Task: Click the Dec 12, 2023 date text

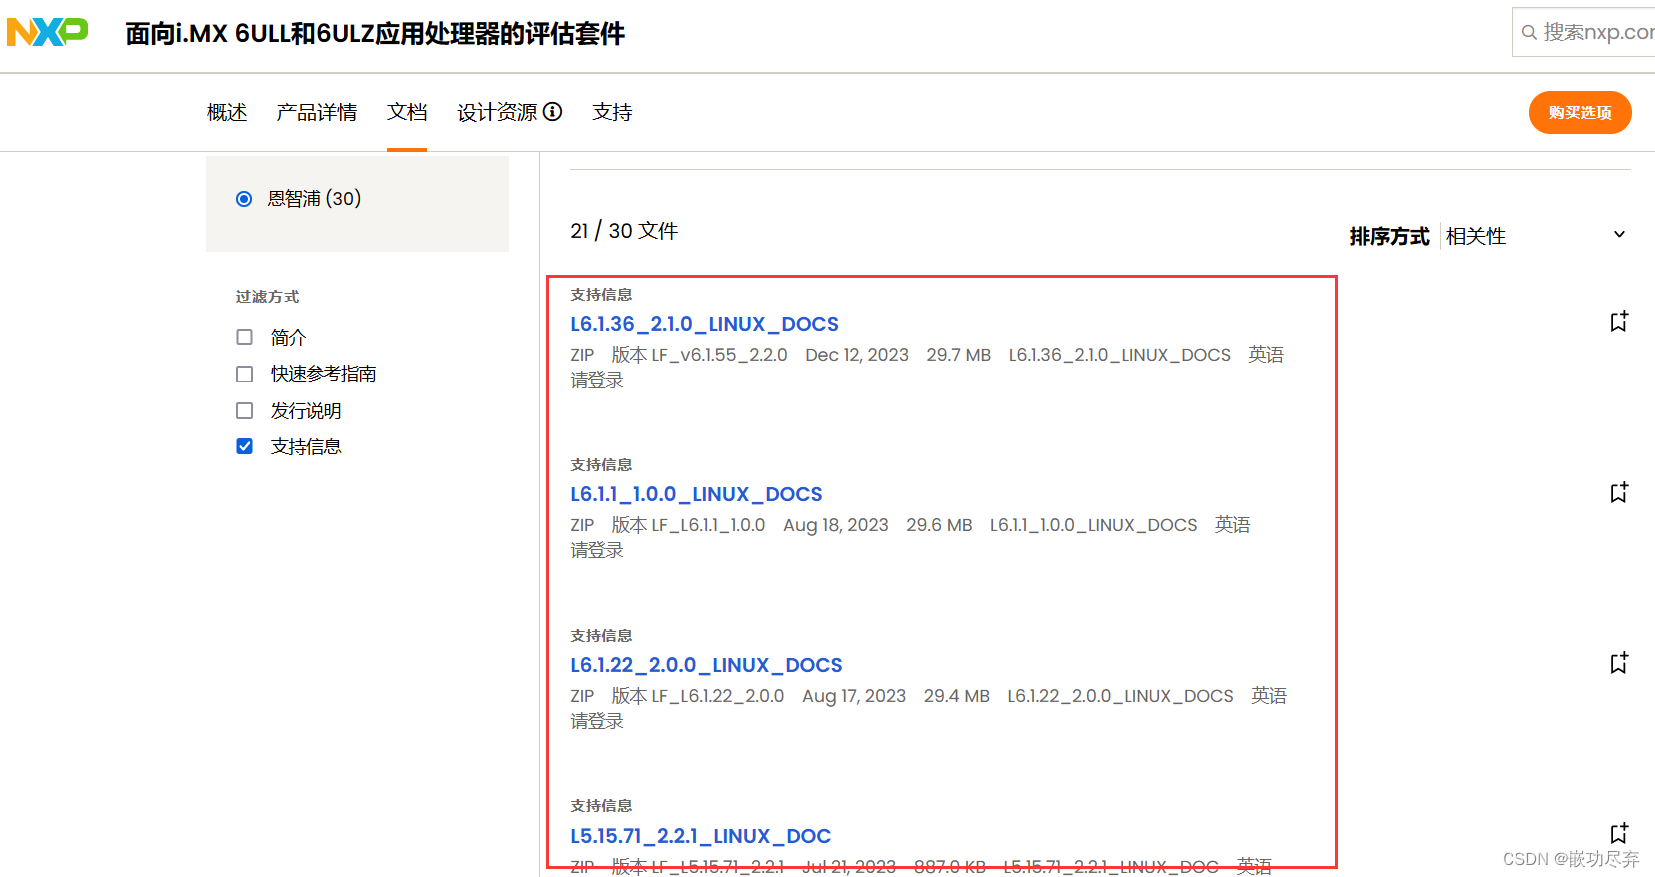Action: tap(857, 355)
